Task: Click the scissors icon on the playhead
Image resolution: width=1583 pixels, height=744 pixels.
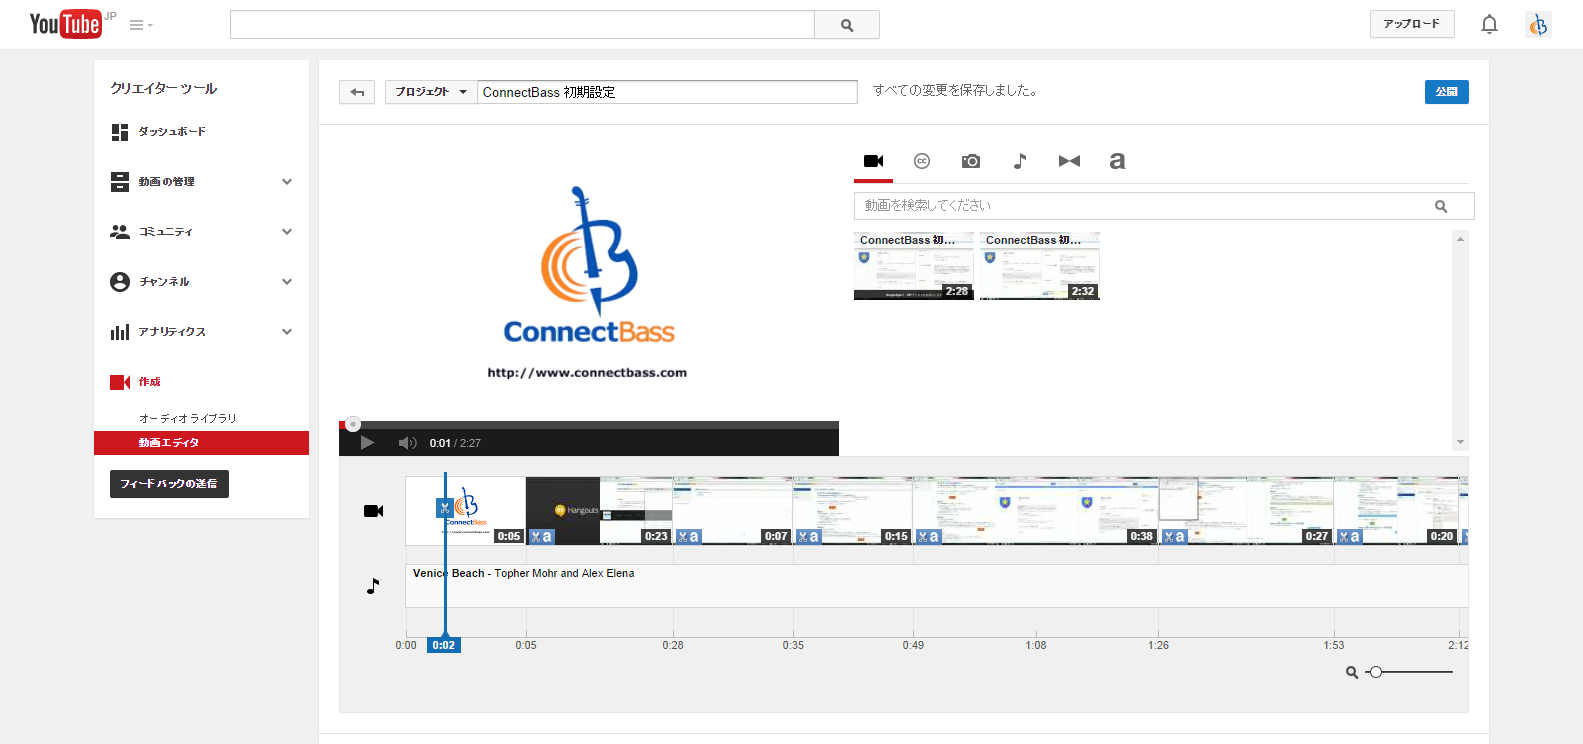Action: 445,508
